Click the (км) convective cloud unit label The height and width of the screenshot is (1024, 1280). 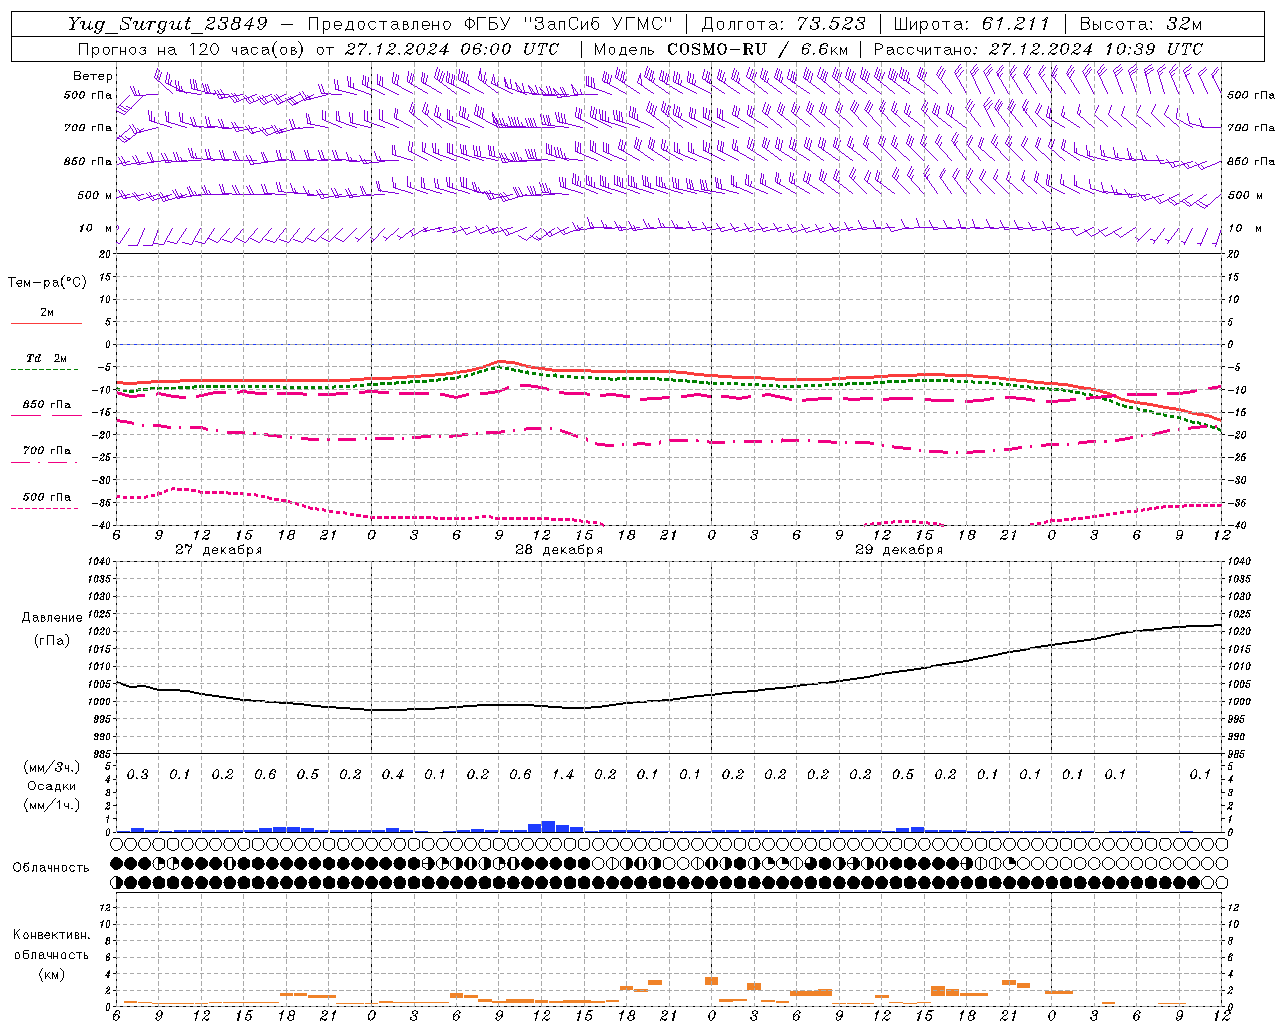coord(51,974)
